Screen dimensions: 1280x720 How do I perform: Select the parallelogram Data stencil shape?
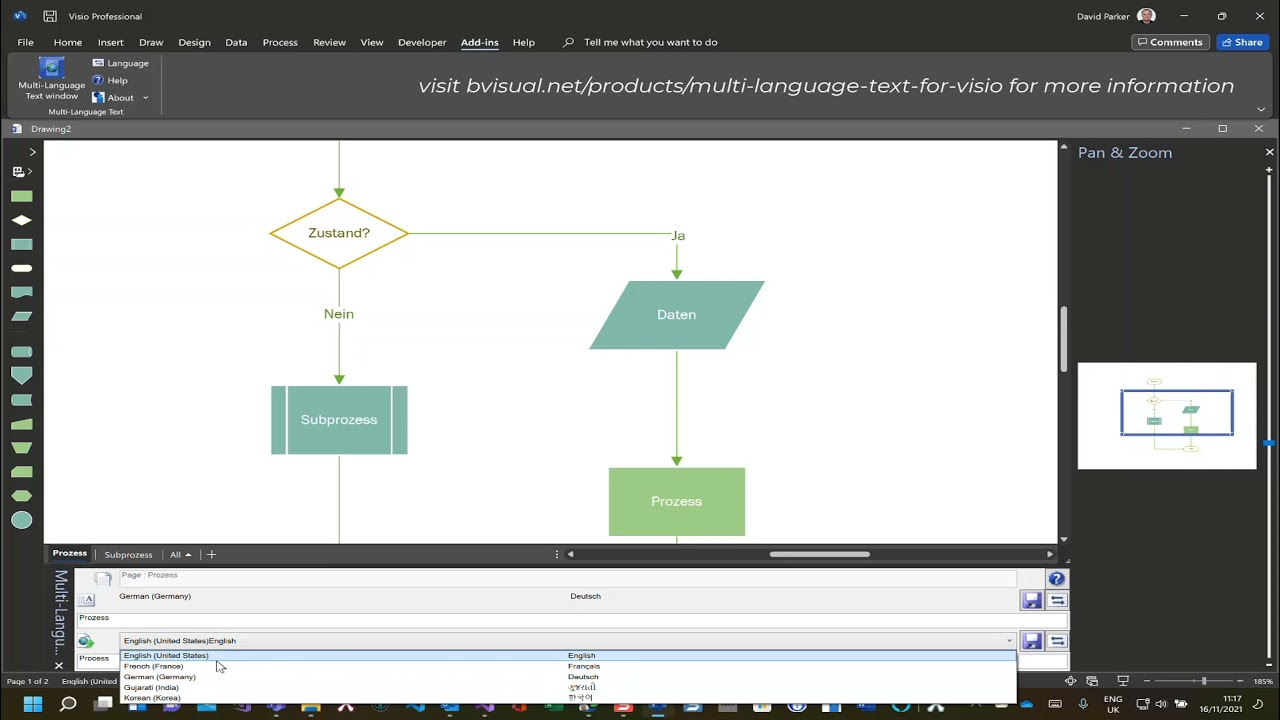point(21,316)
